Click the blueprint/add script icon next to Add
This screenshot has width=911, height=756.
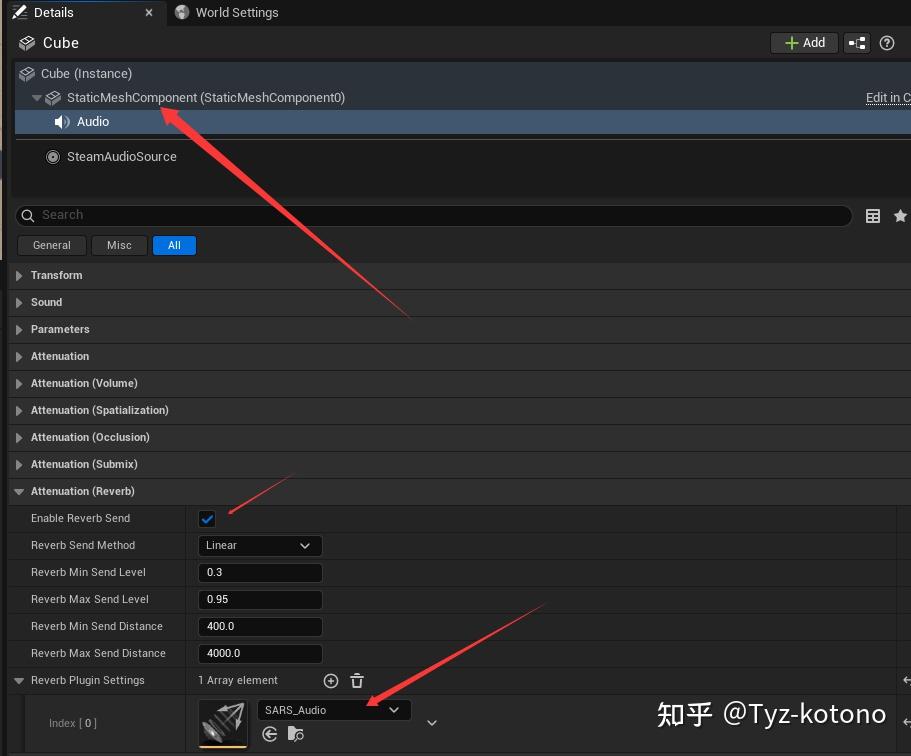click(x=857, y=43)
